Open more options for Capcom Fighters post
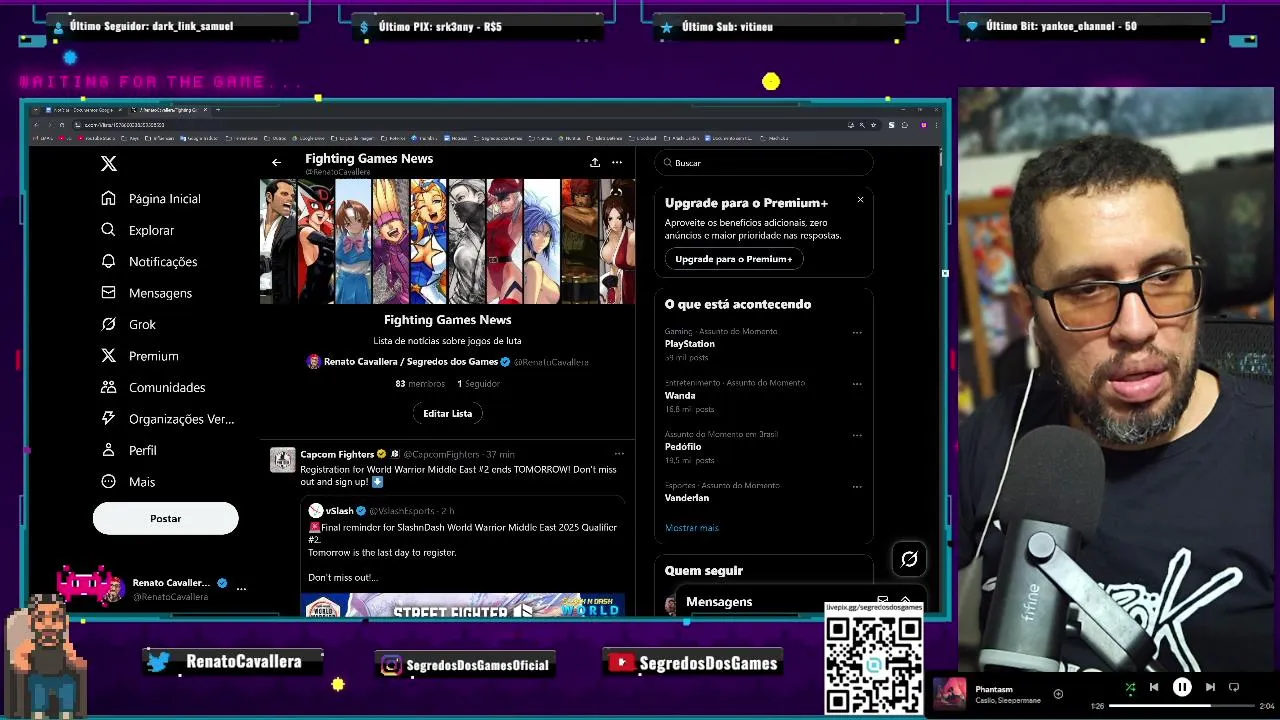The height and width of the screenshot is (720, 1280). (x=619, y=454)
